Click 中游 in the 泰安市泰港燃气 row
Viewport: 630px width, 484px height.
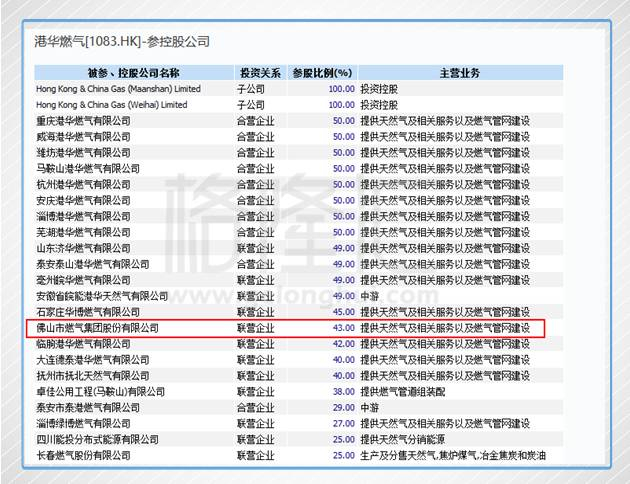tap(370, 408)
